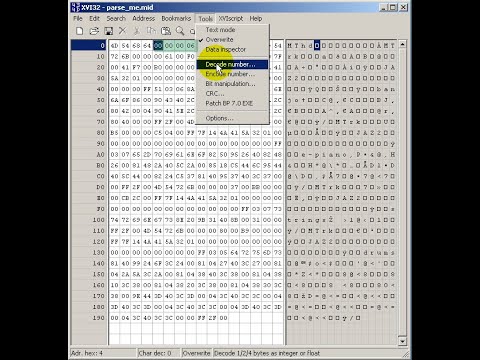Select hex byte 2D in row A0

tap(147, 154)
